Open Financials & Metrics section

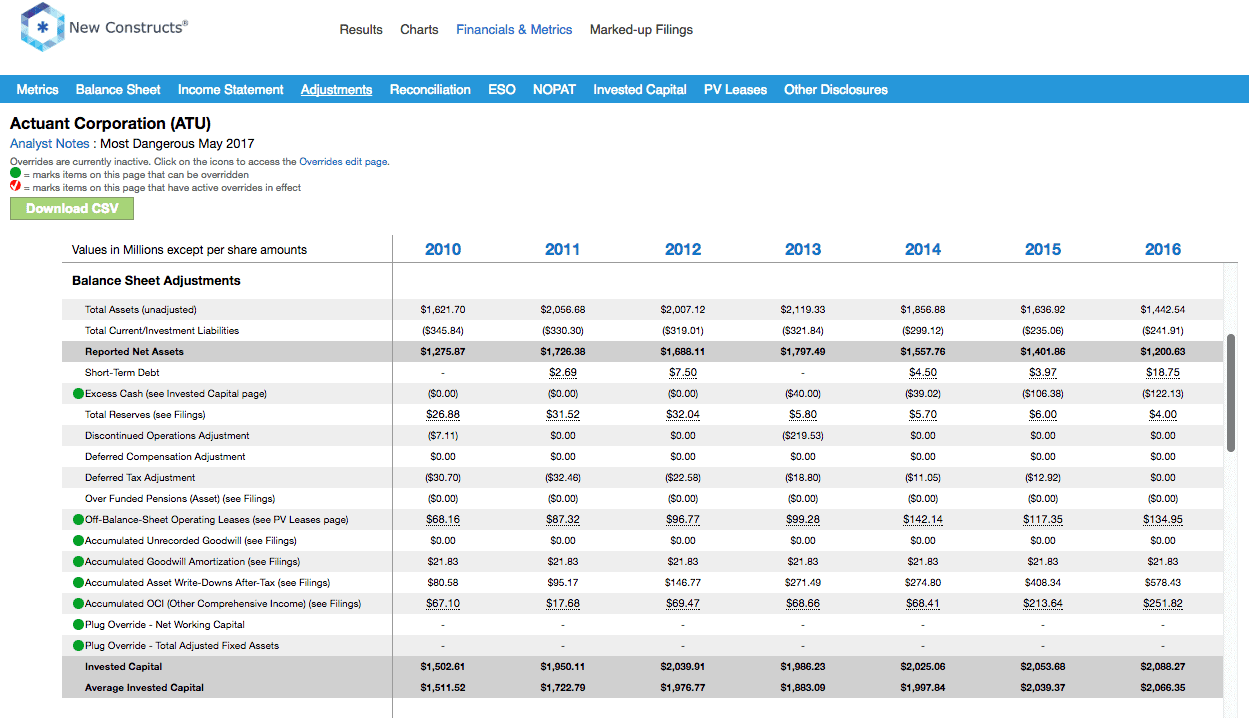coord(514,30)
